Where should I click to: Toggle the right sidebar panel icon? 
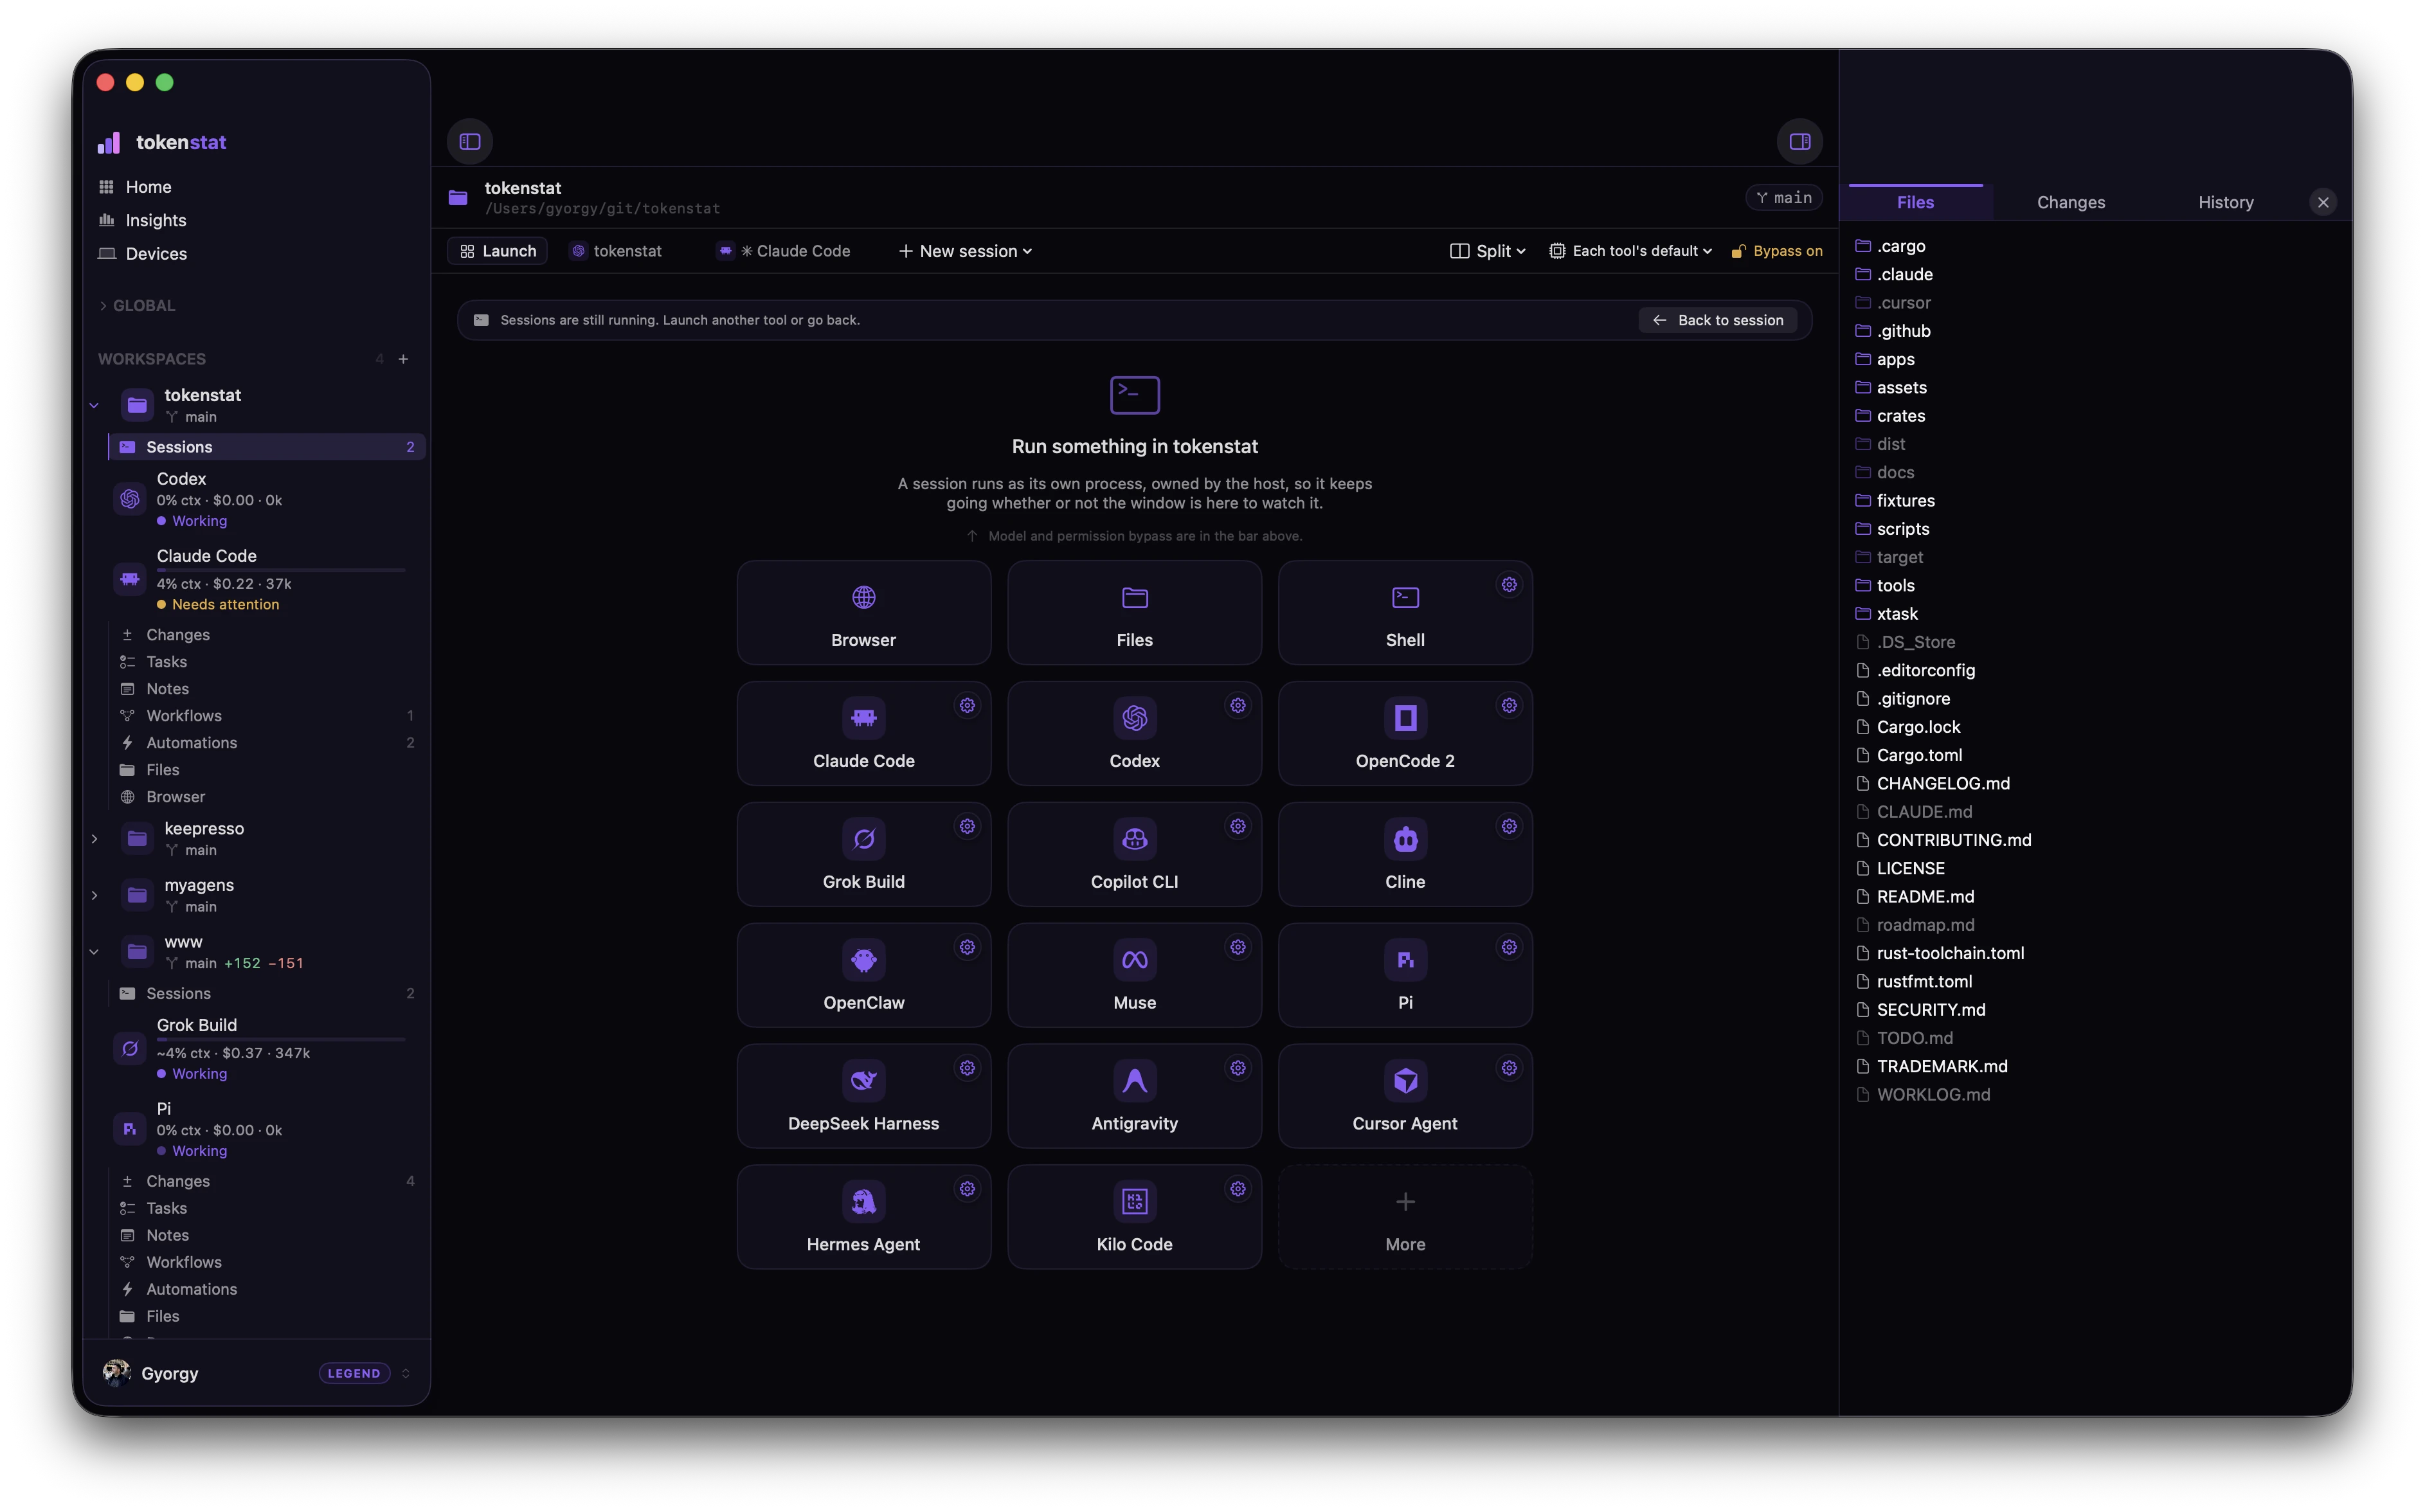coord(1799,141)
